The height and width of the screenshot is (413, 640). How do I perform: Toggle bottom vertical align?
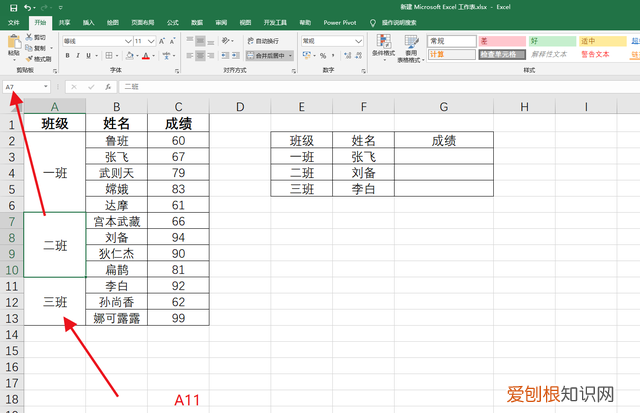click(211, 41)
